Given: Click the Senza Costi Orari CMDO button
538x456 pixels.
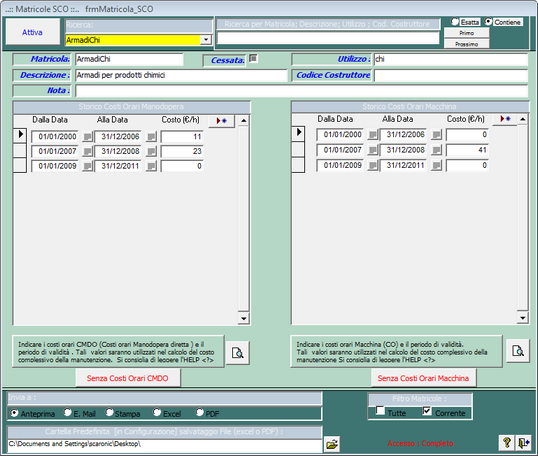Looking at the screenshot, I should click(x=128, y=378).
